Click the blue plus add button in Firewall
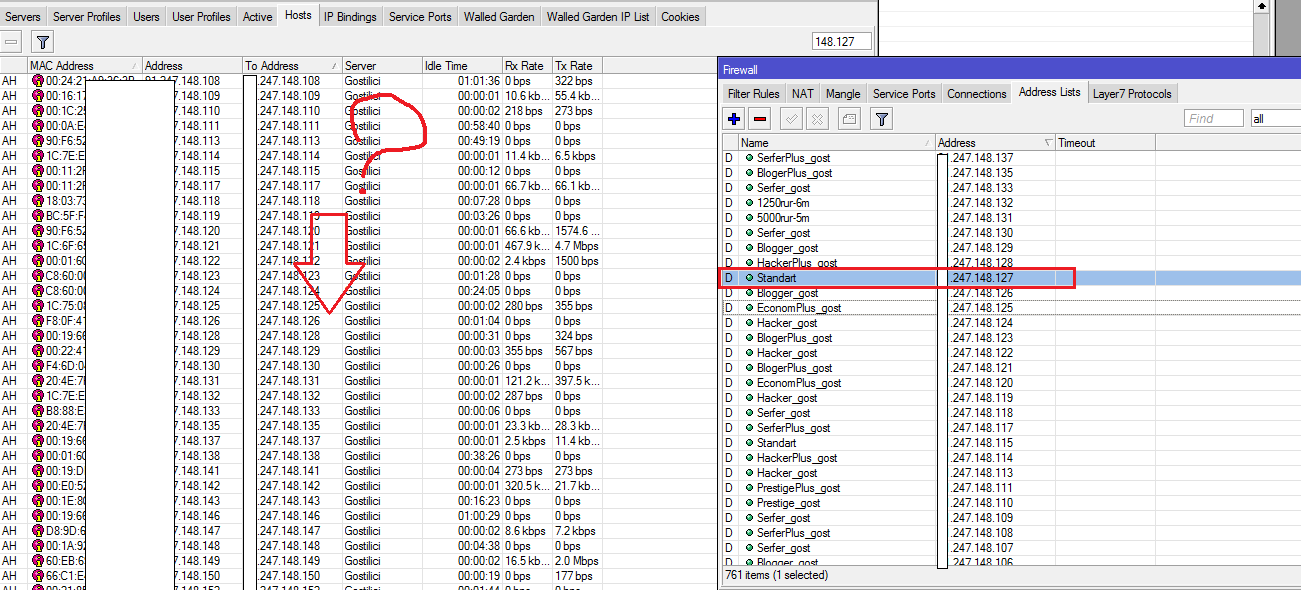The image size is (1301, 590). pos(735,119)
